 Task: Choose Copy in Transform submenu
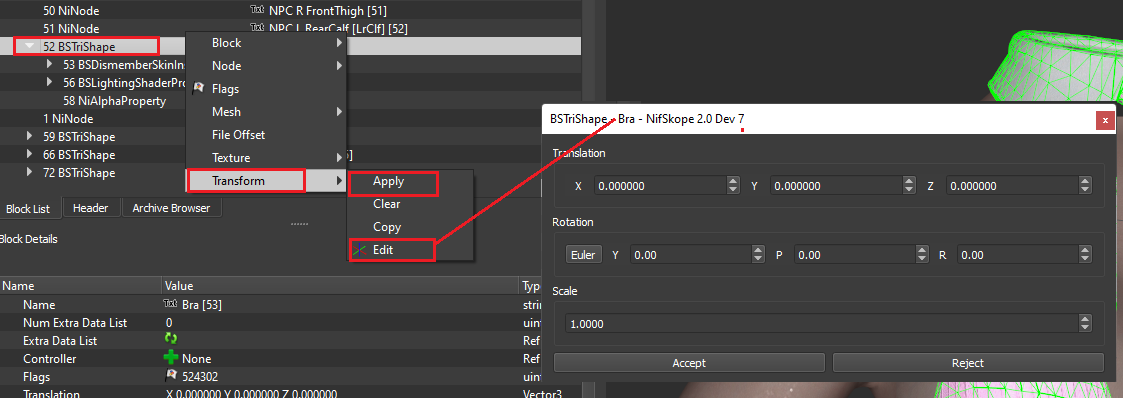(410, 227)
